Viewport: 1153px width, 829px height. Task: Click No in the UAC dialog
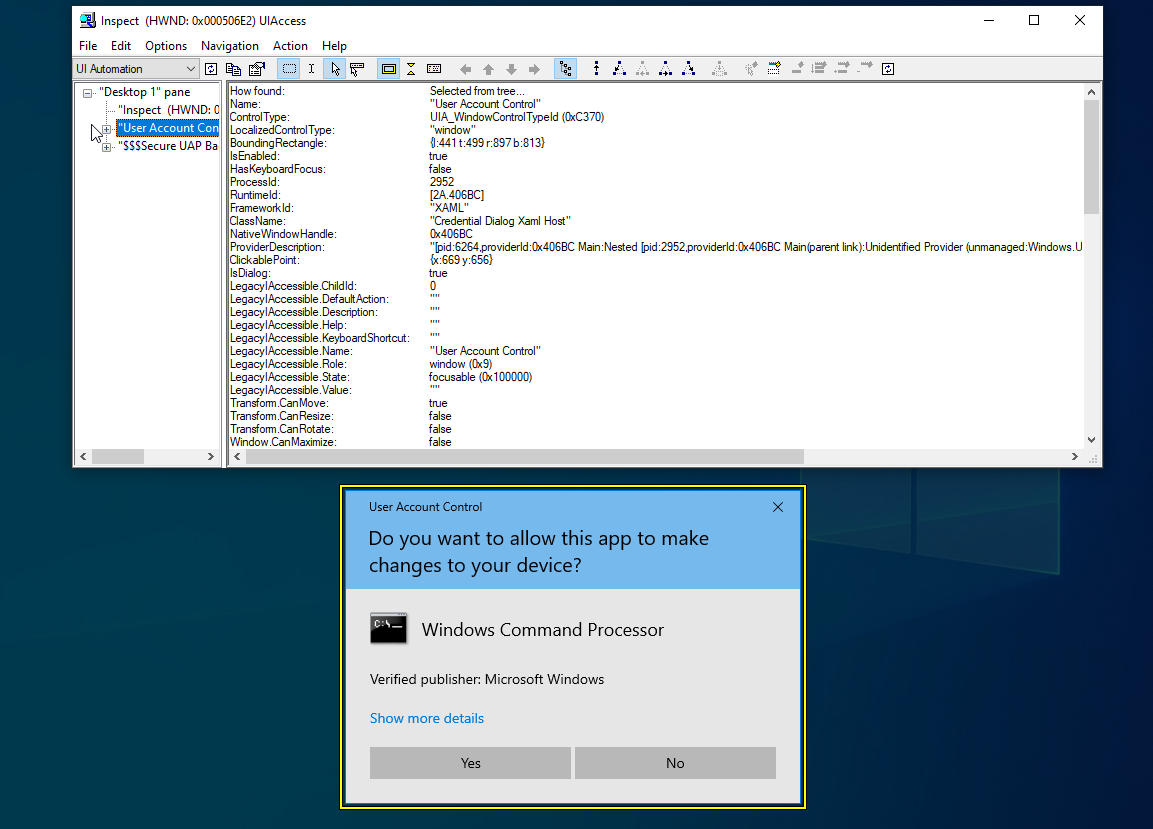point(675,764)
